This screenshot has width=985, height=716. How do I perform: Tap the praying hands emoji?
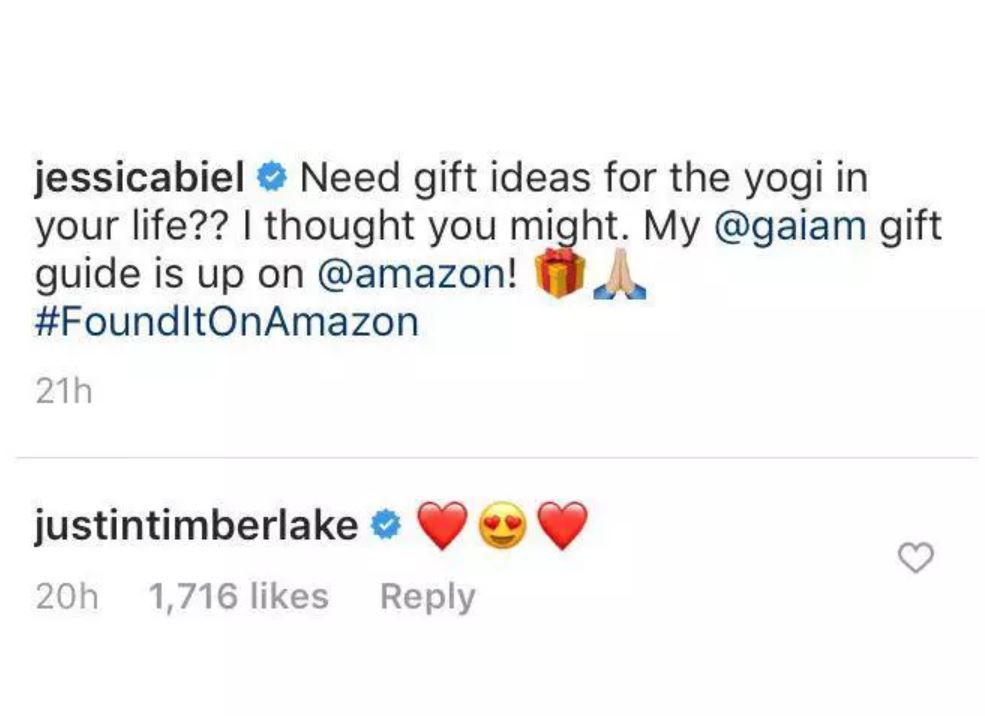click(619, 273)
